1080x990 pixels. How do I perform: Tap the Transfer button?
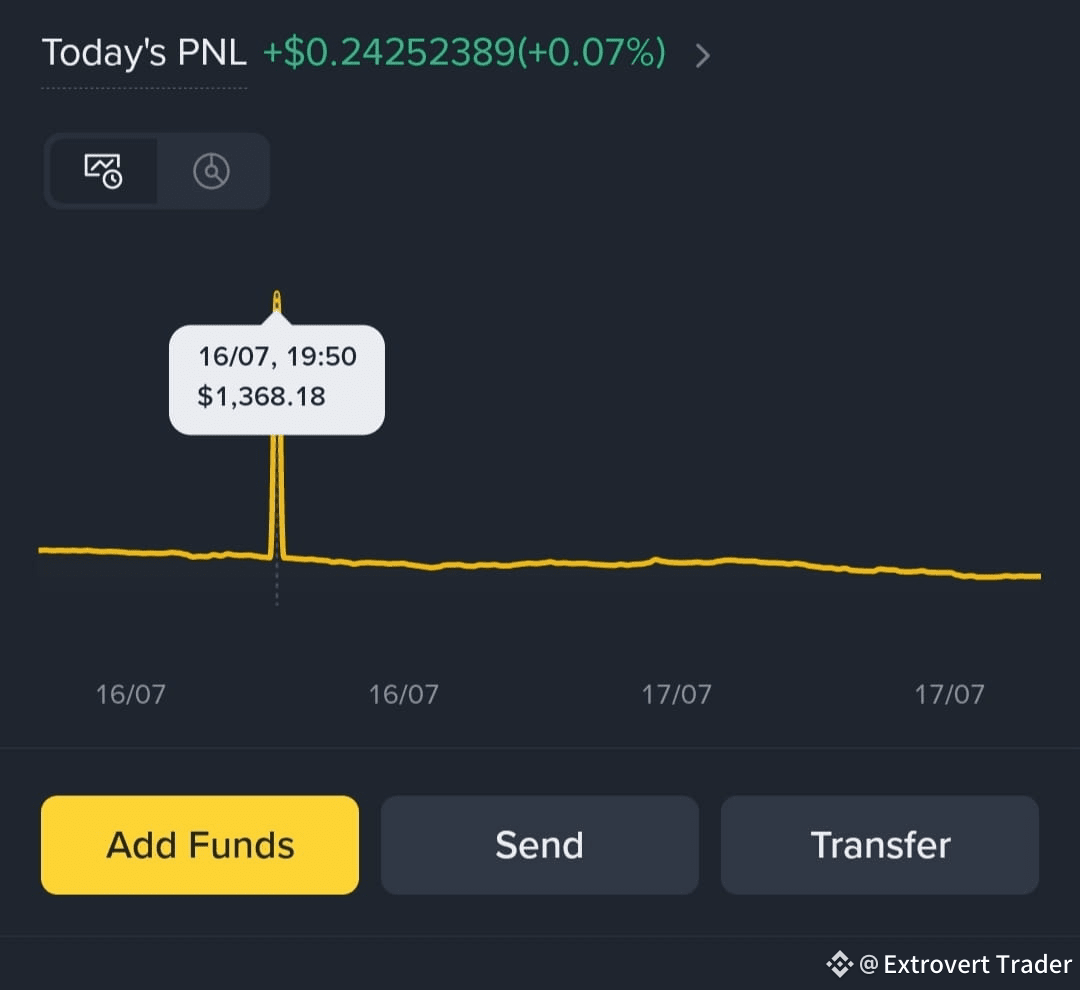pos(880,845)
